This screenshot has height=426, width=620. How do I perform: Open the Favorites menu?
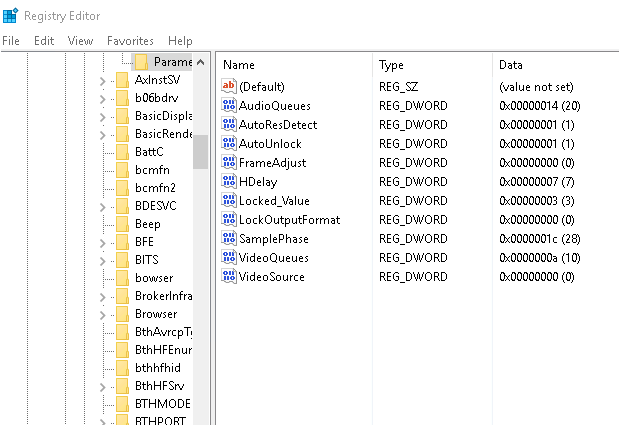tap(130, 41)
